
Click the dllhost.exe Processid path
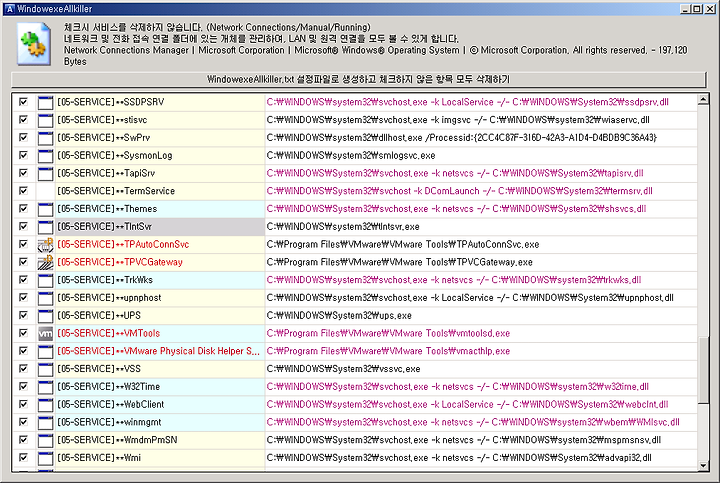coord(461,138)
